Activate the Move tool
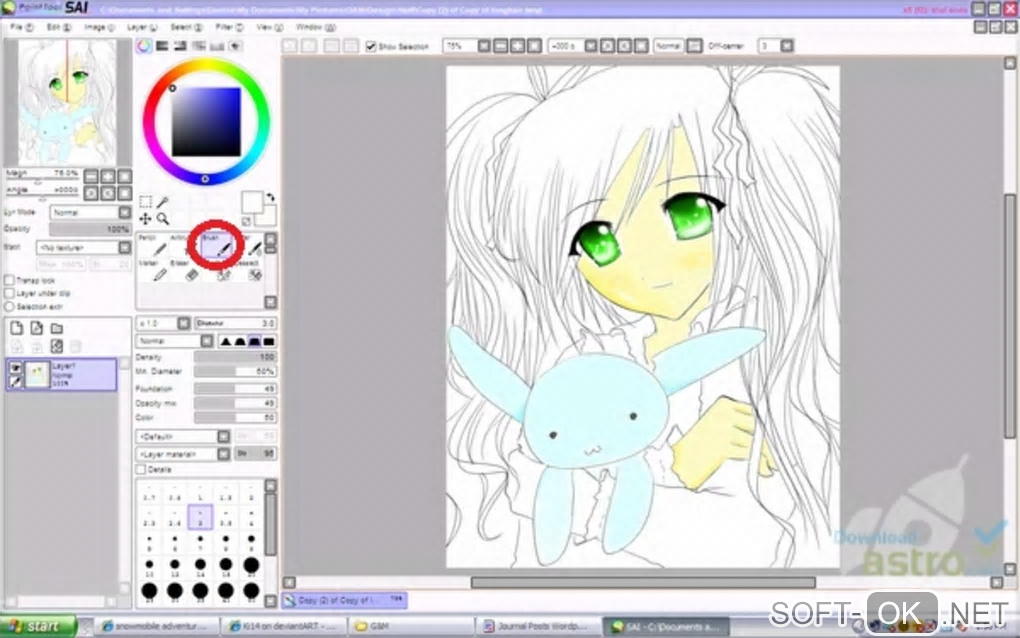The image size is (1020, 638). click(146, 219)
